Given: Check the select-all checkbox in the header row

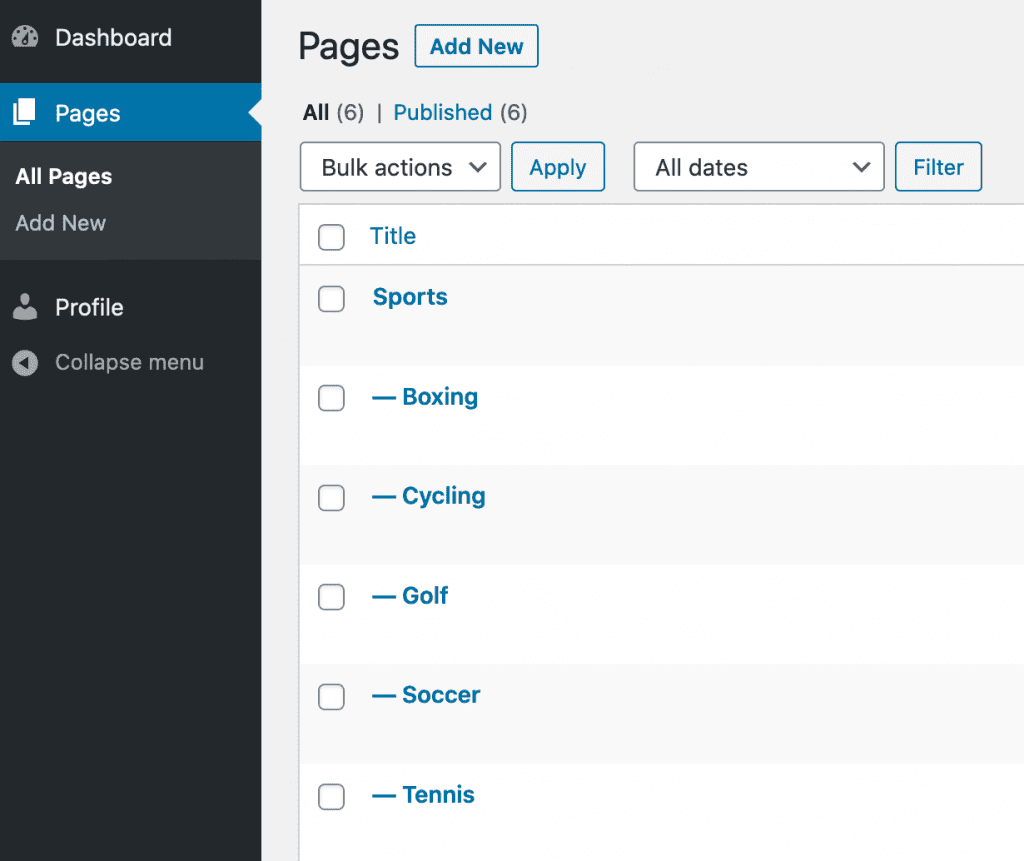Looking at the screenshot, I should point(331,237).
